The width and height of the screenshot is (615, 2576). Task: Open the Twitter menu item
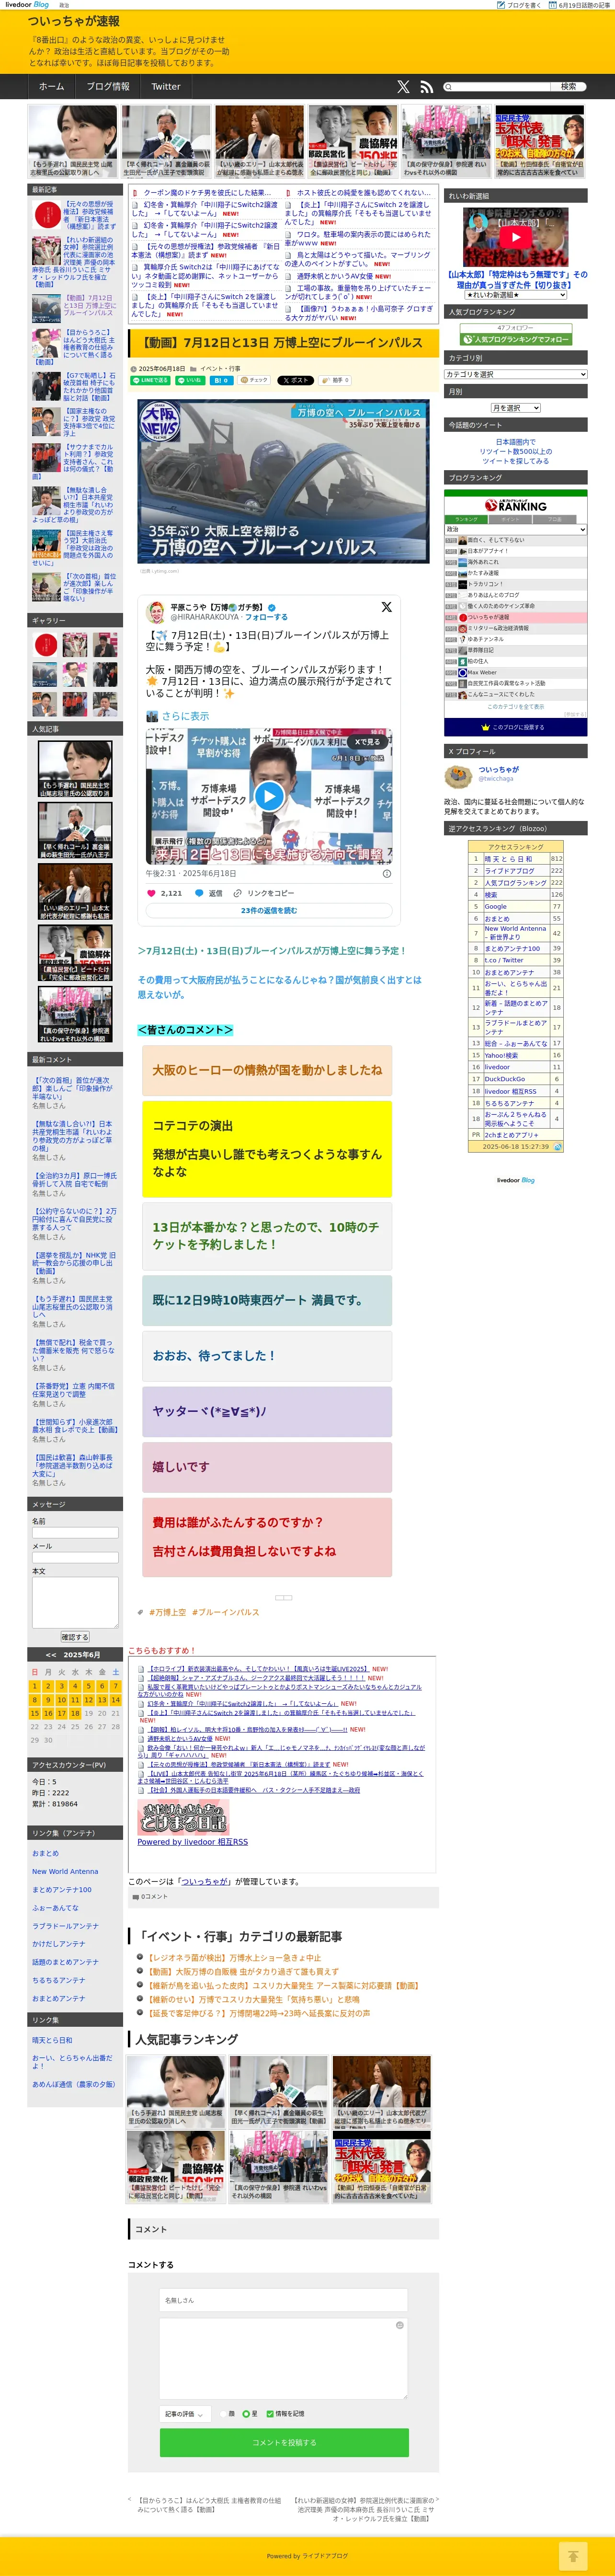point(166,87)
